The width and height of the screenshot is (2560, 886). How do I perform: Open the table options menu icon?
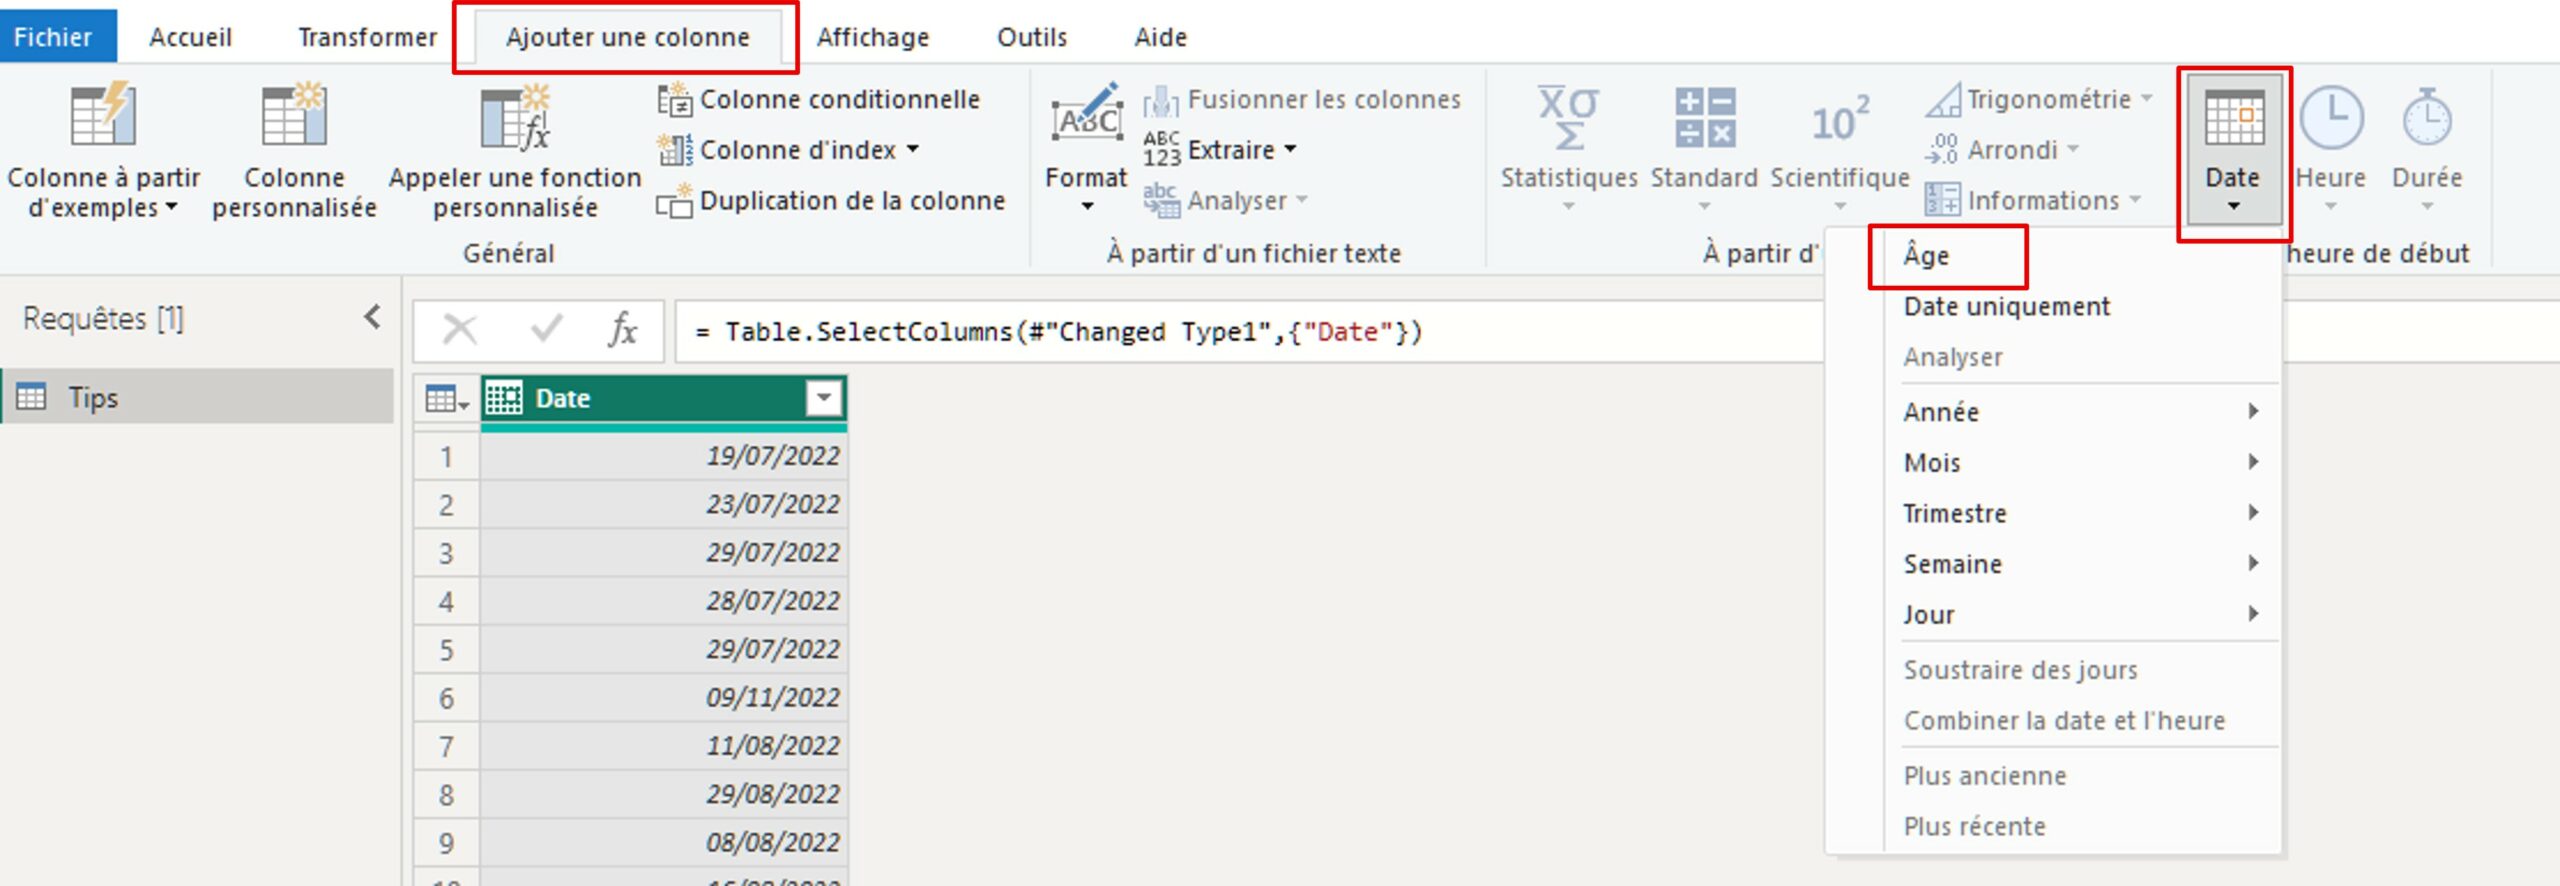click(x=446, y=399)
